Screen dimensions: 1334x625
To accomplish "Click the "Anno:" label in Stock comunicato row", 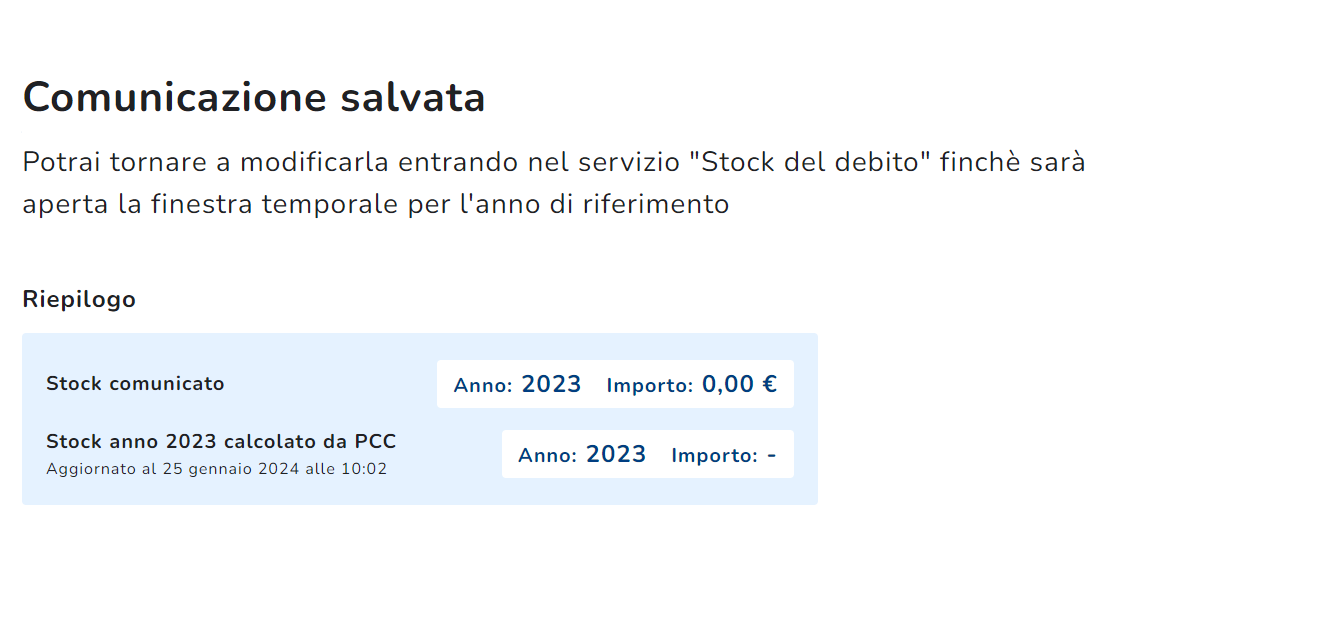I will 483,386.
